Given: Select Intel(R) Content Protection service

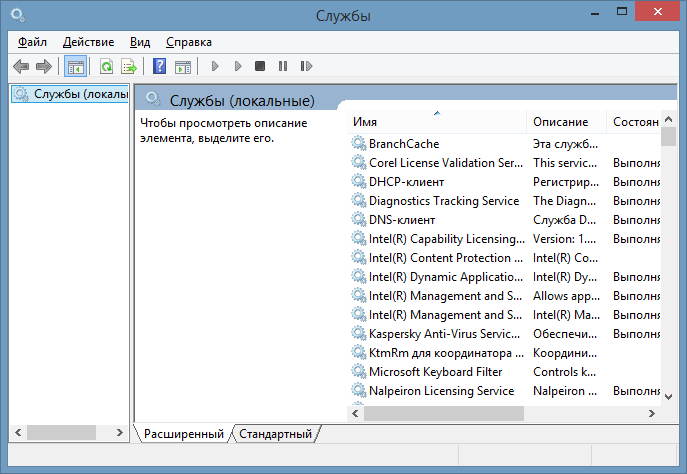Looking at the screenshot, I should coord(505,258).
